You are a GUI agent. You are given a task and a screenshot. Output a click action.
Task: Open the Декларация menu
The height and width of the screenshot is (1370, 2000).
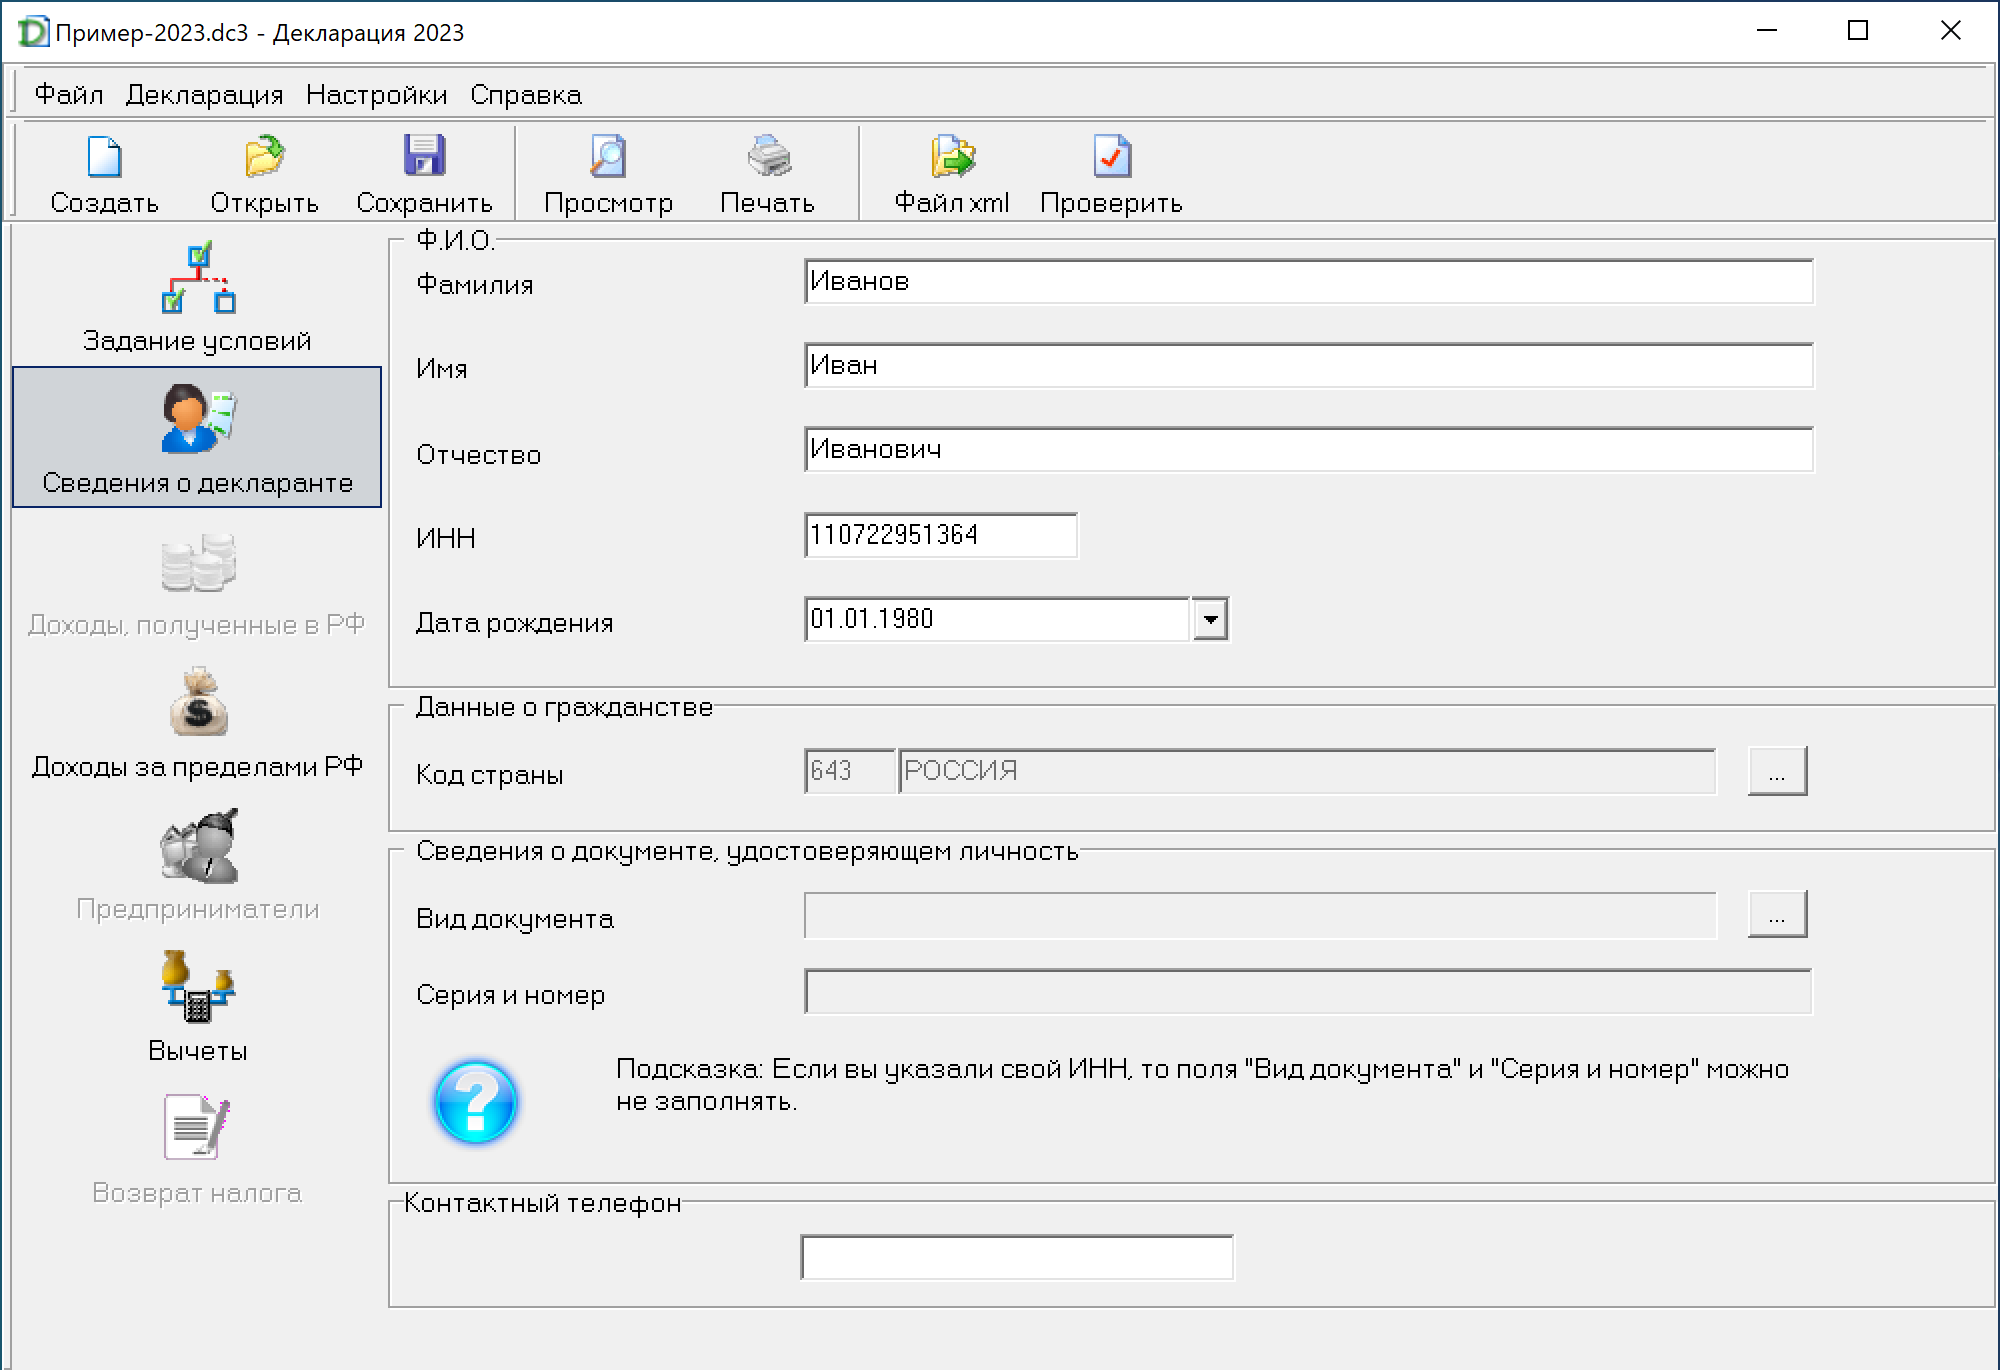pyautogui.click(x=204, y=95)
